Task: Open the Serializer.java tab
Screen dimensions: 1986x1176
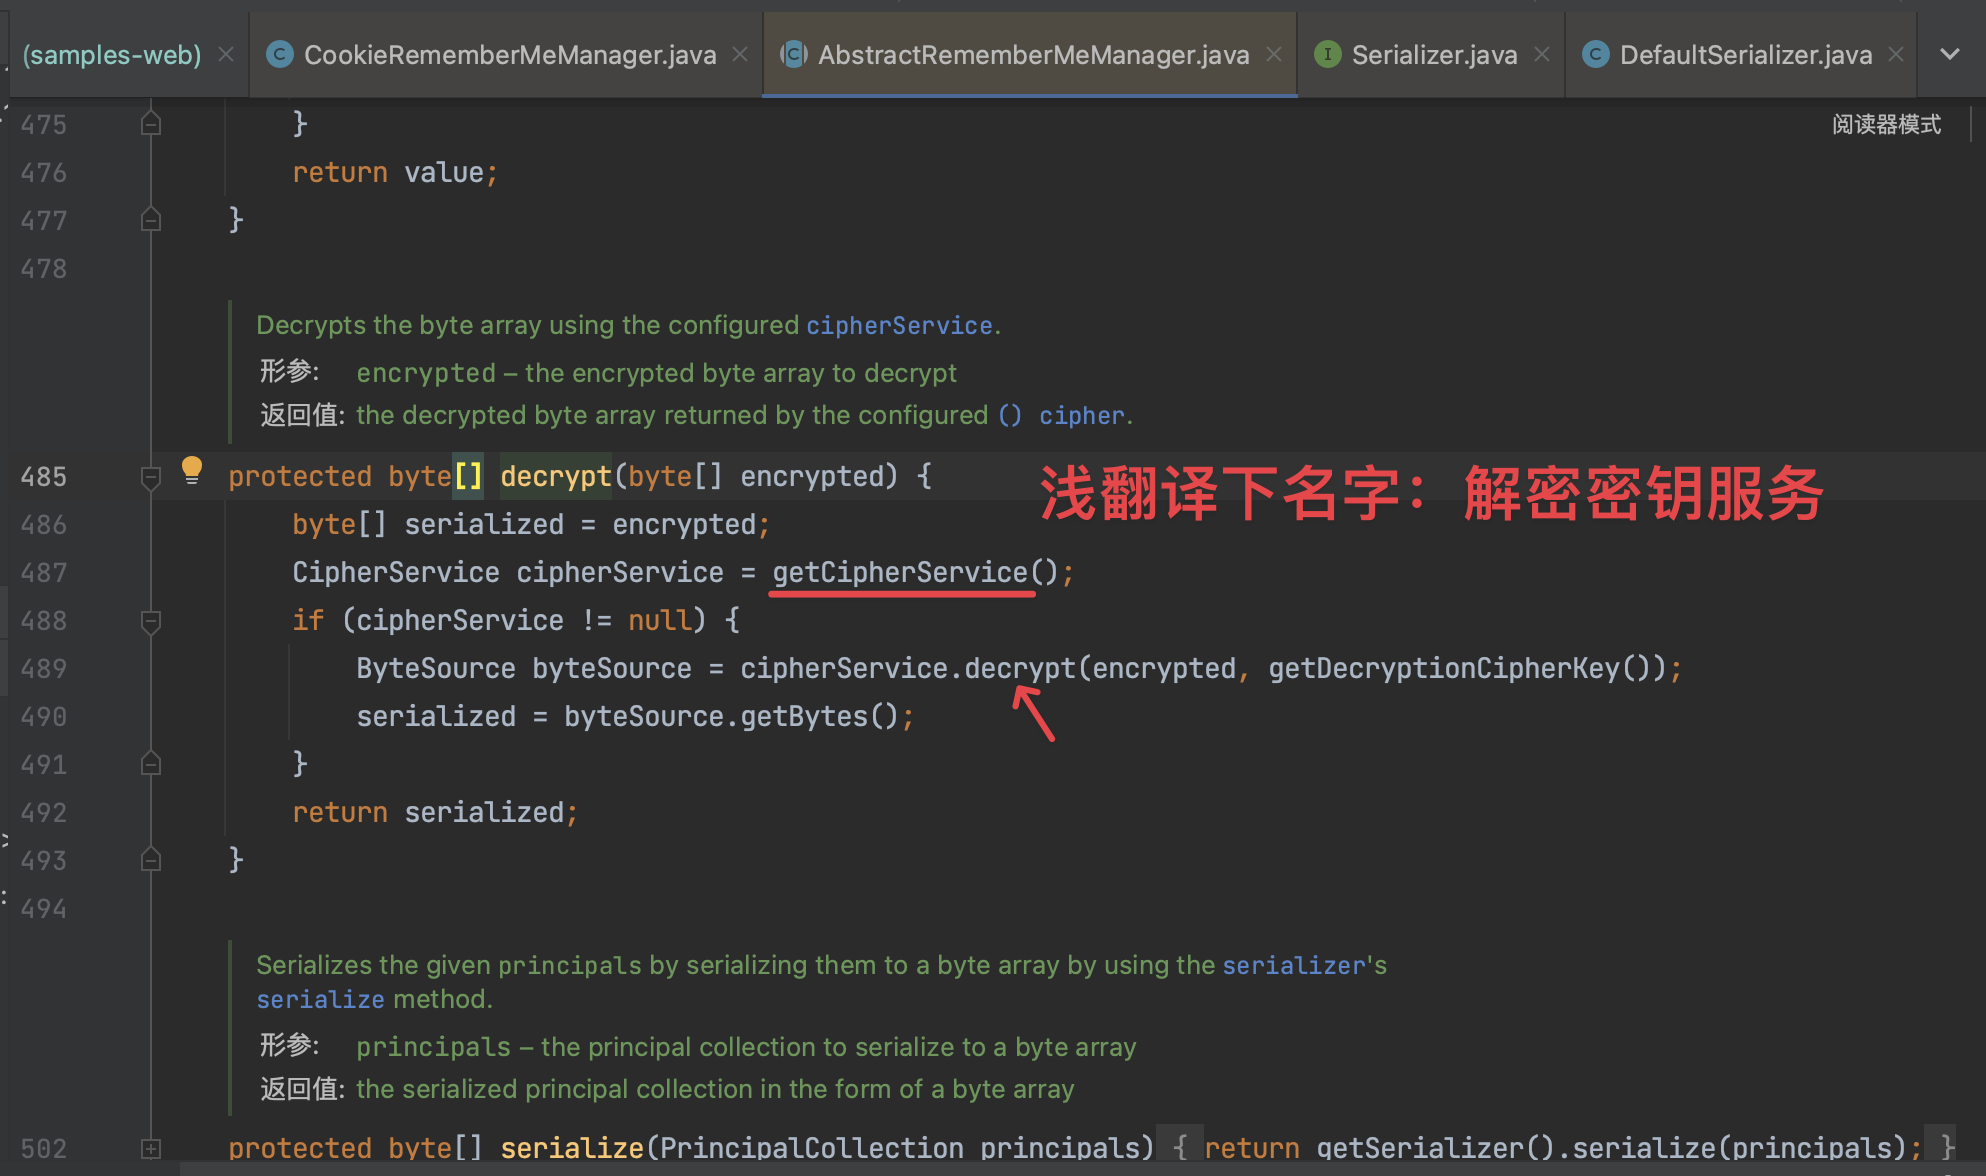Action: (x=1434, y=55)
